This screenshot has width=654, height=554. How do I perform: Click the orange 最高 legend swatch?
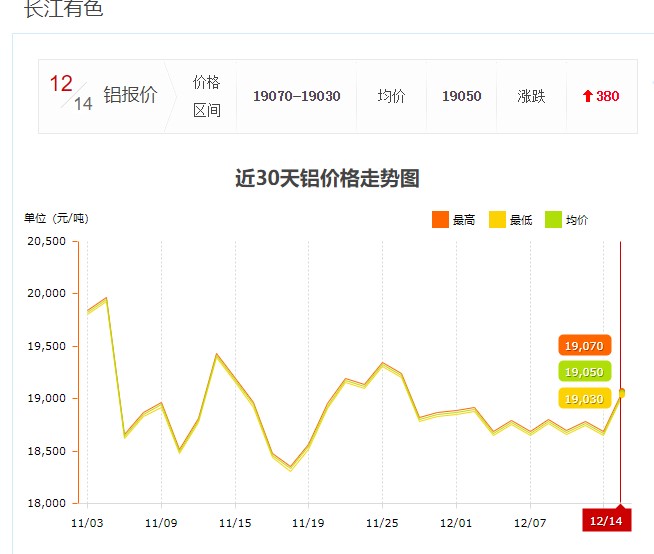[x=440, y=220]
